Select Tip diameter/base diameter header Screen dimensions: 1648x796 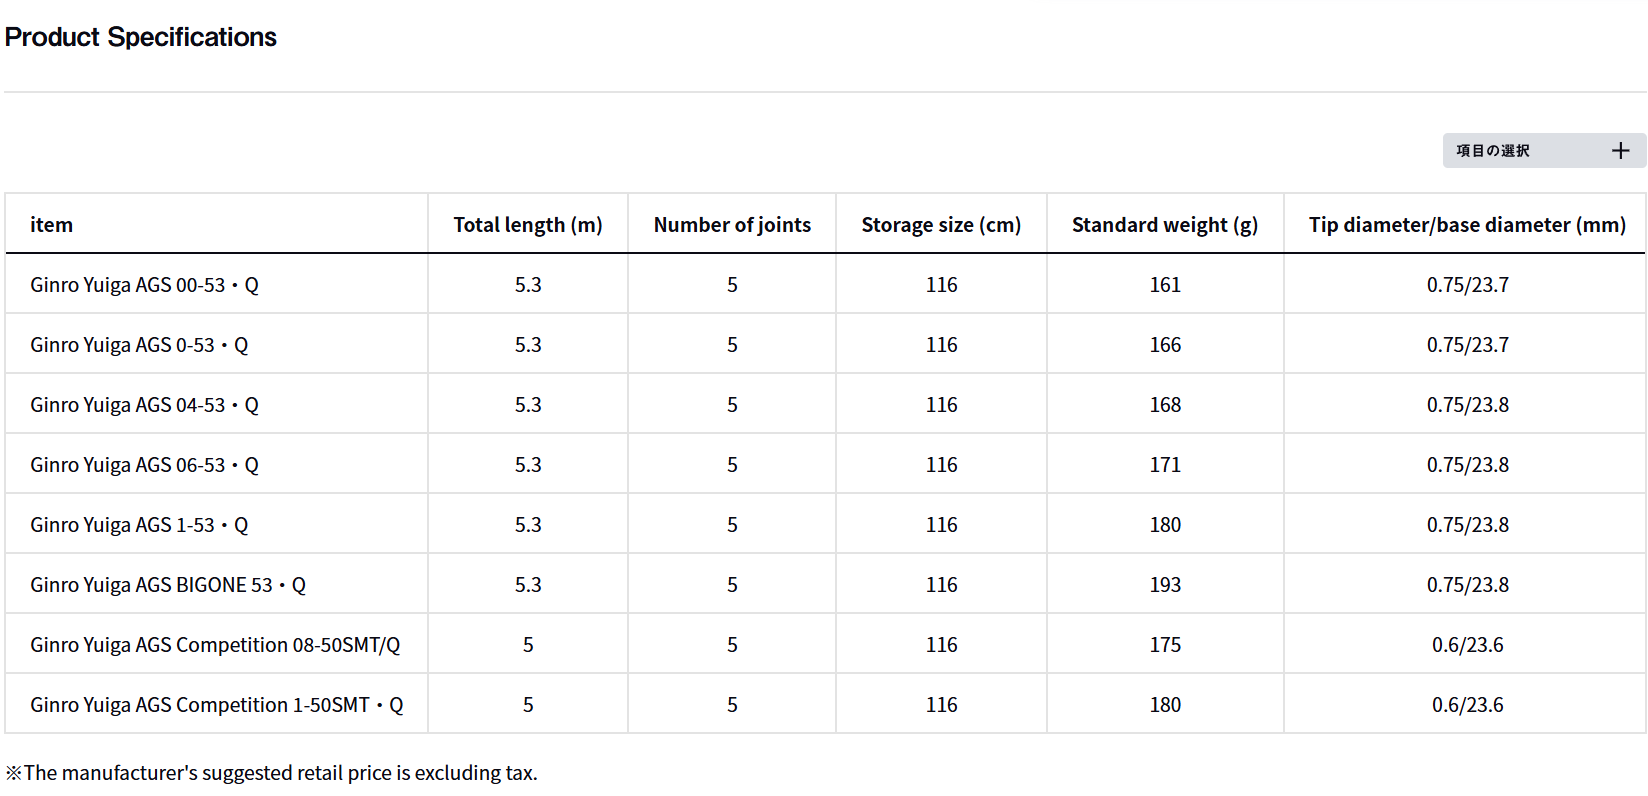click(x=1467, y=225)
